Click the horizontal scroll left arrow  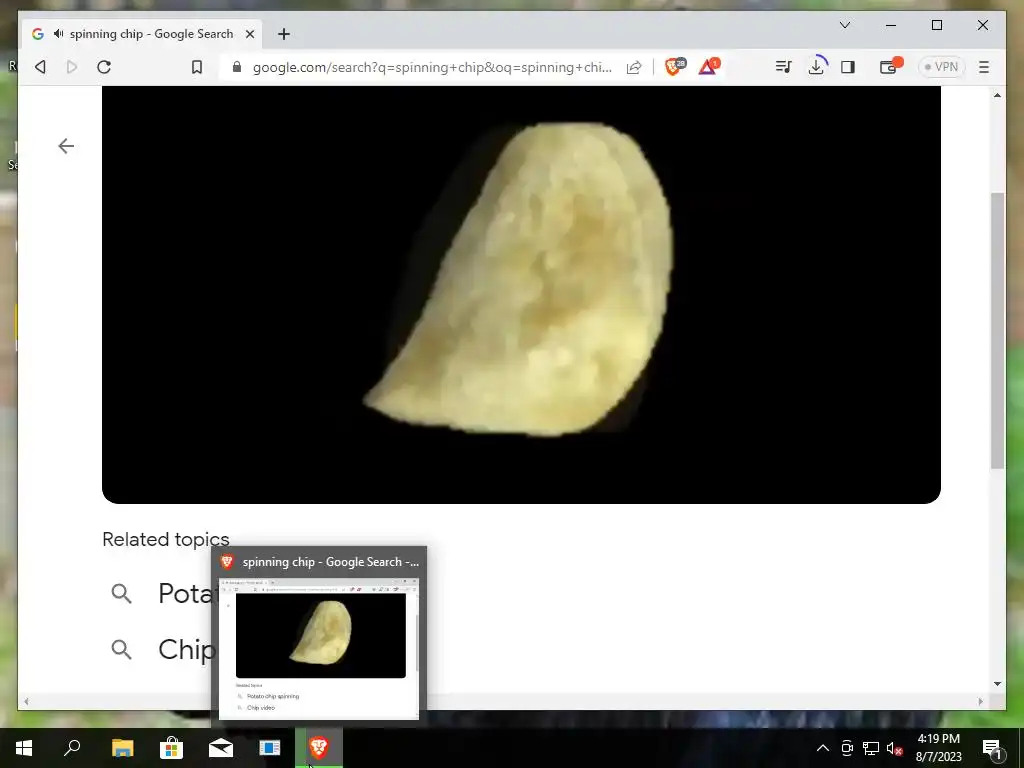26,701
